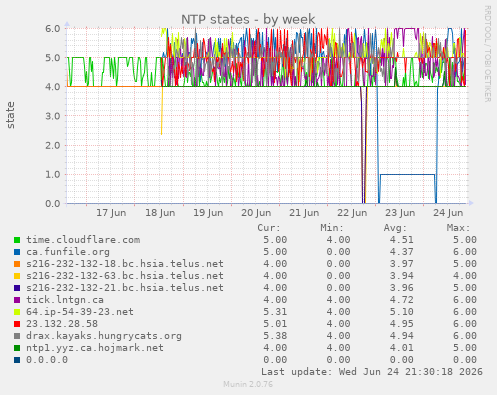Click the 23 Jun x-axis label

tap(400, 213)
